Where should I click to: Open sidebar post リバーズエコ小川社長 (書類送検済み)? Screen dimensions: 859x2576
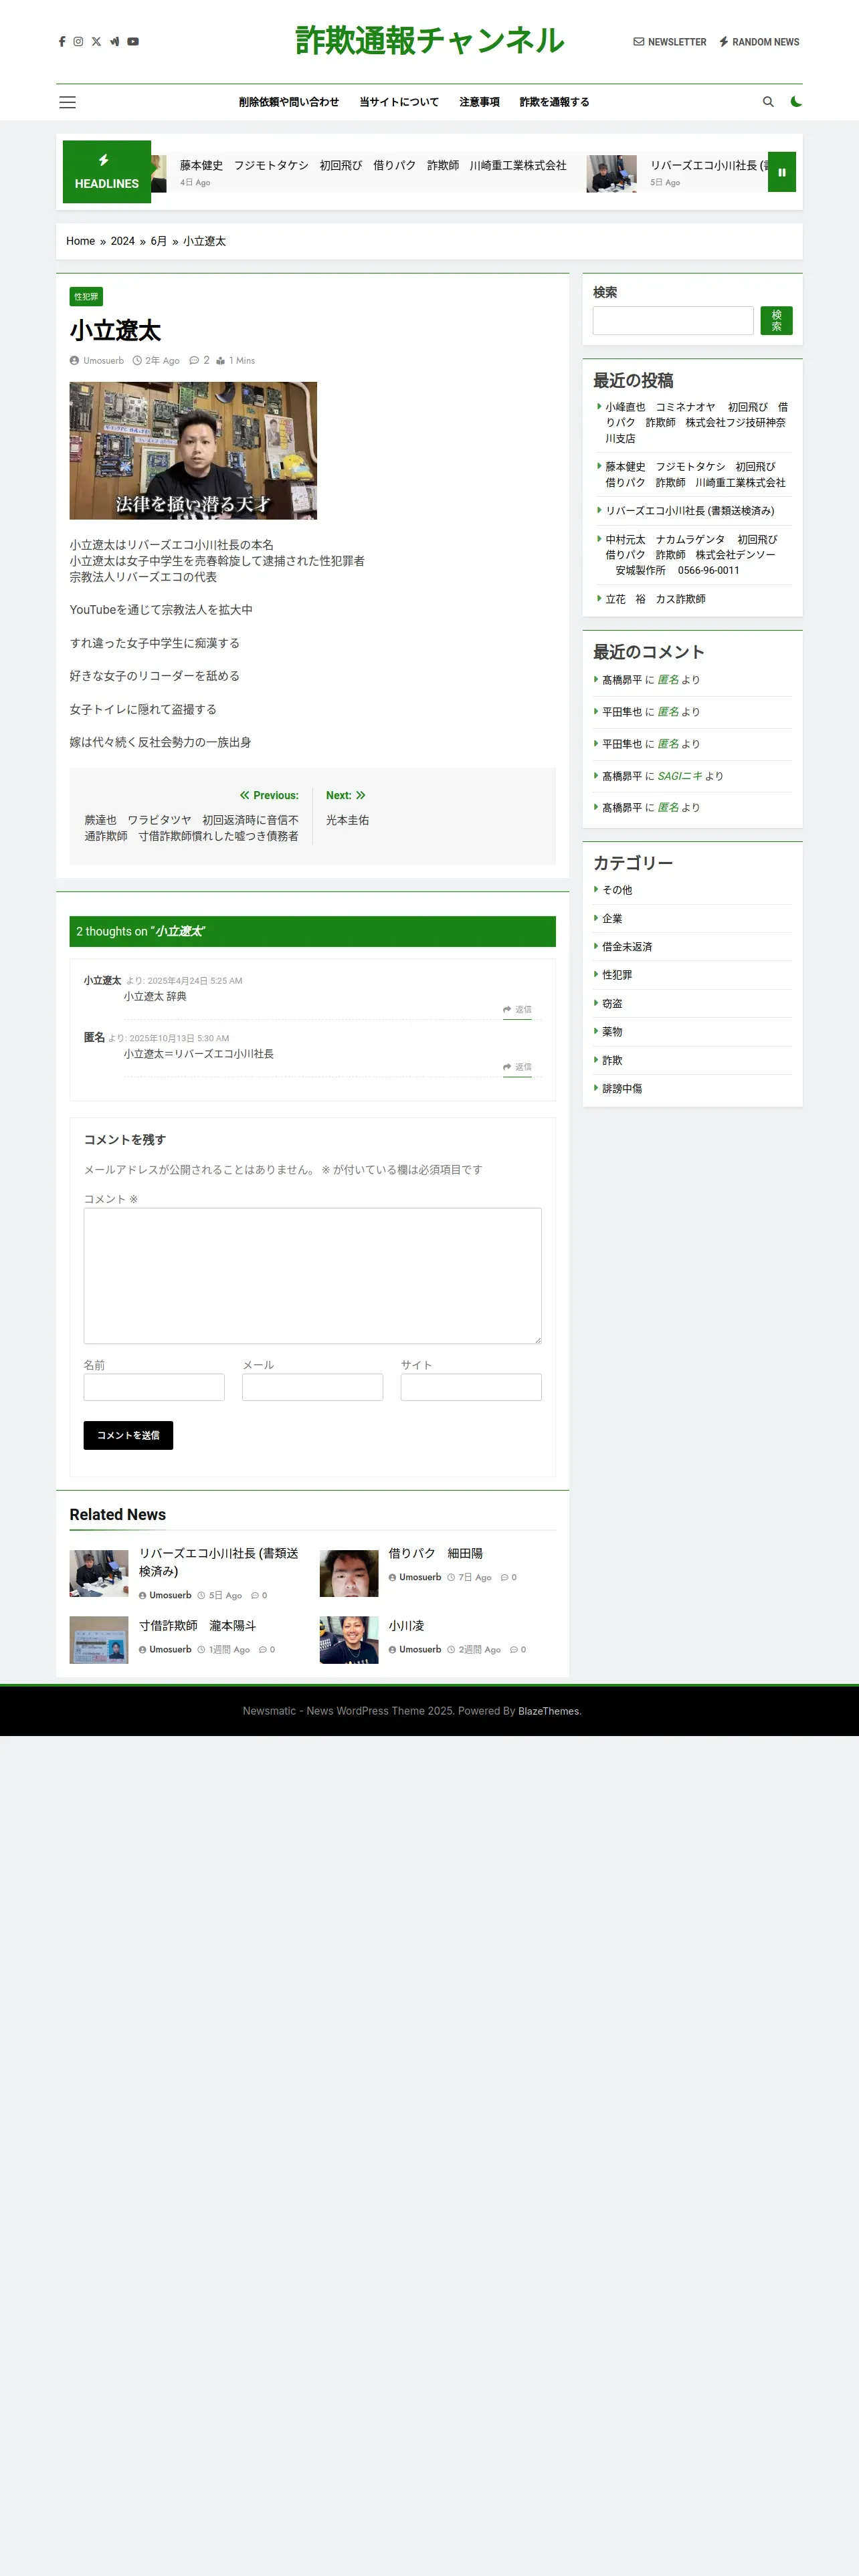tap(689, 511)
